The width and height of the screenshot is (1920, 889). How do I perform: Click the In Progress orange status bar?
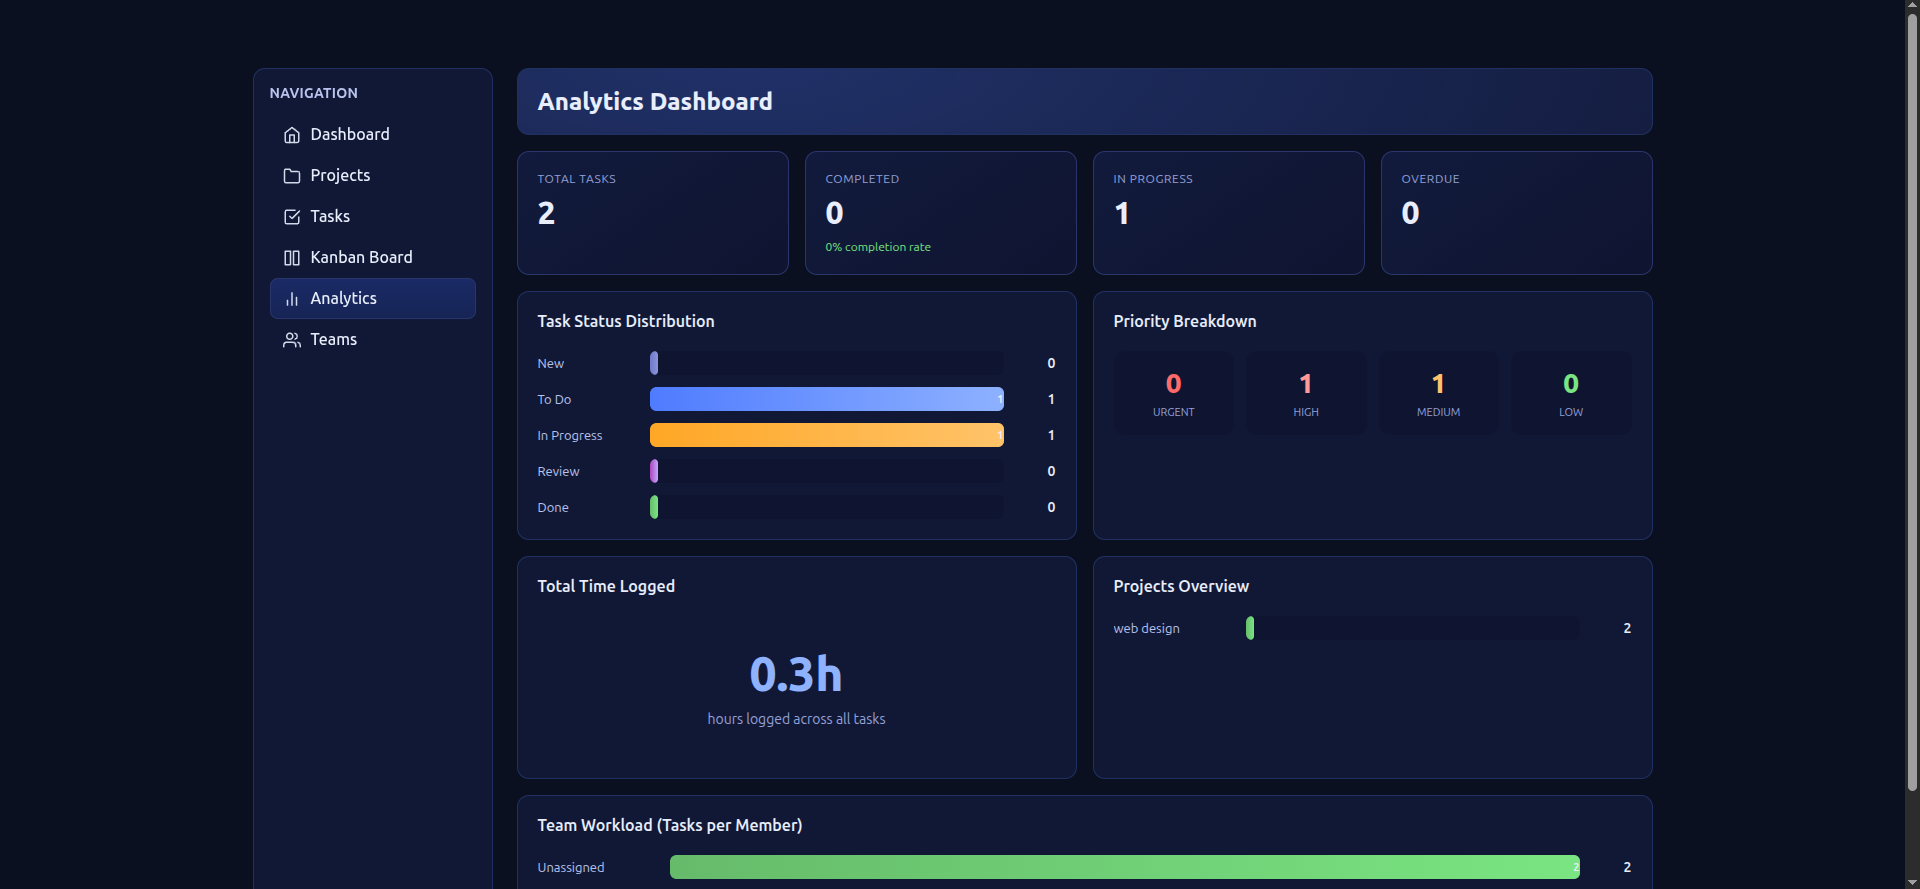click(827, 435)
